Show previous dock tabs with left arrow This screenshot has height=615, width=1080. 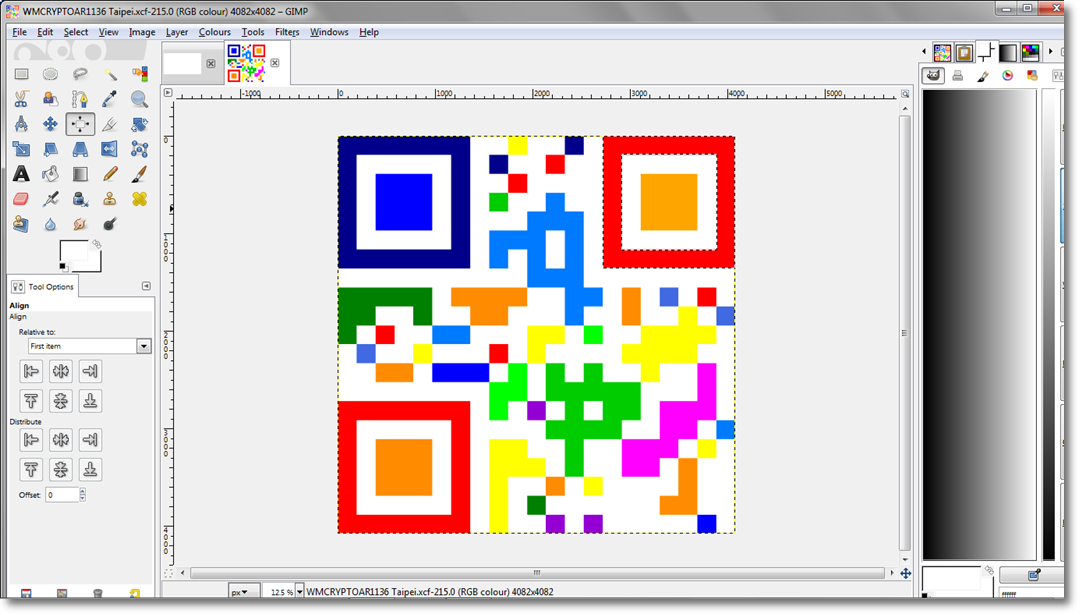tap(924, 52)
